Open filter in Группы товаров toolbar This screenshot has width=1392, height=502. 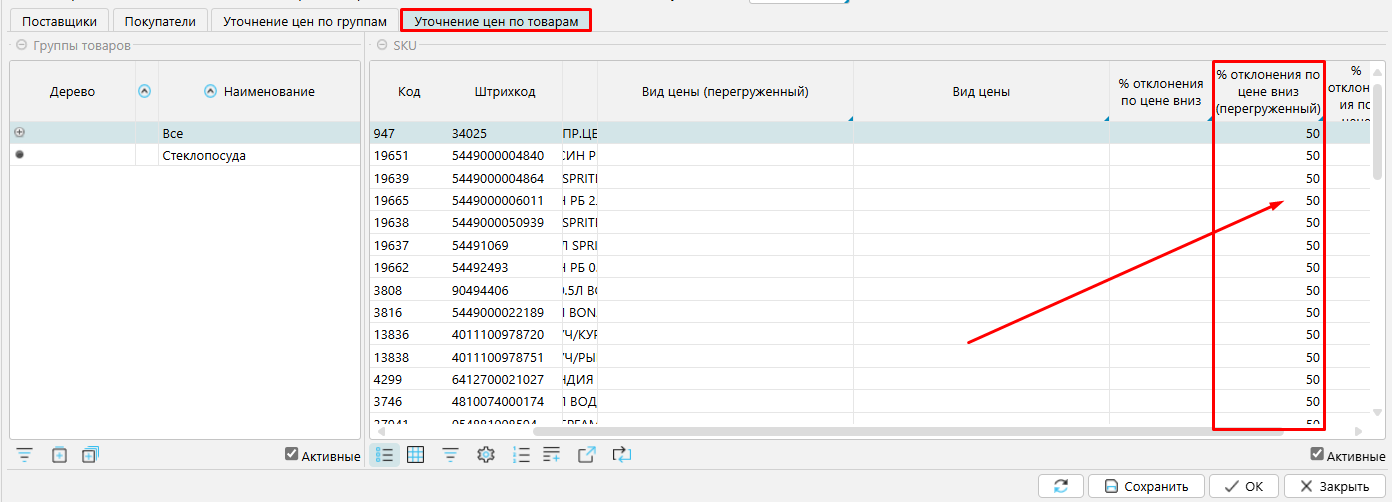pos(25,455)
